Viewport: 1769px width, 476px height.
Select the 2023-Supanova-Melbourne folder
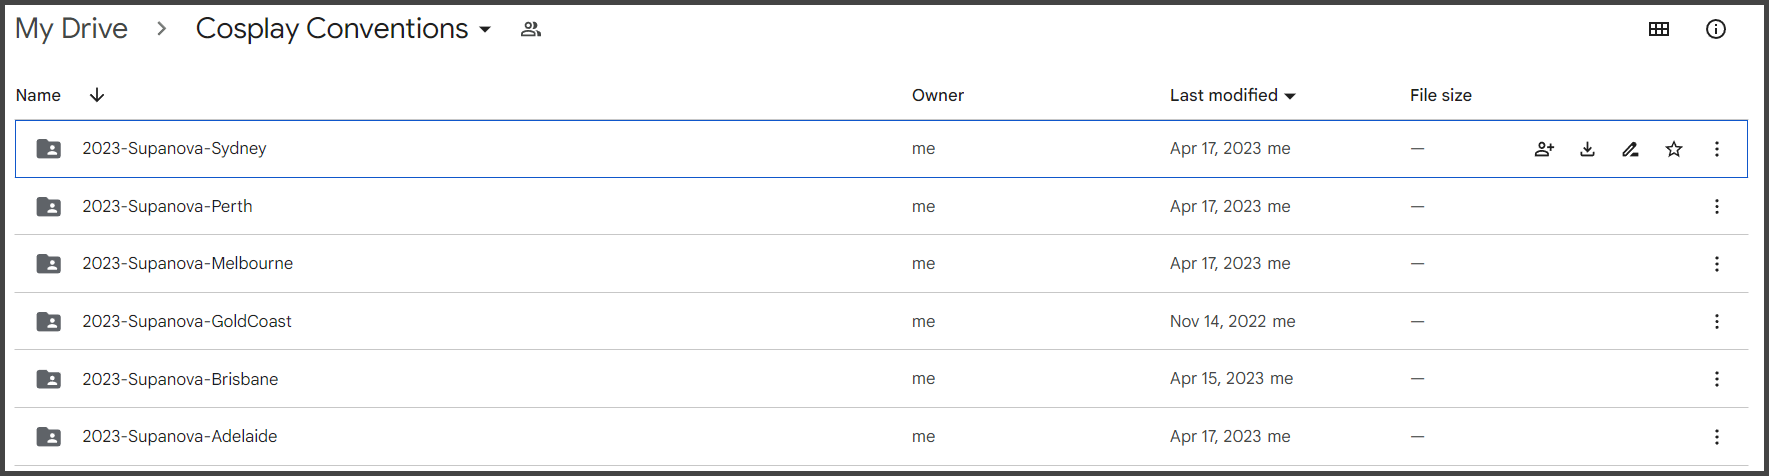click(x=187, y=264)
